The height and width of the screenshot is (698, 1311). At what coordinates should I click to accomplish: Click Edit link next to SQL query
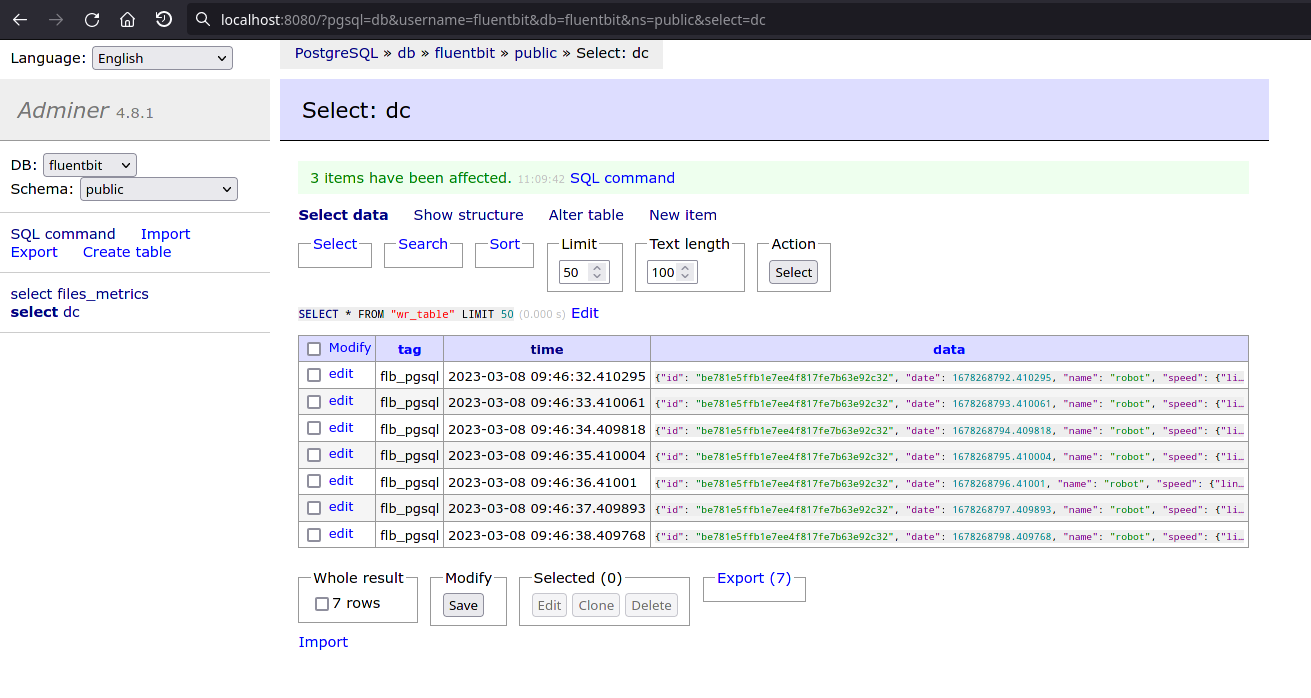click(x=585, y=313)
